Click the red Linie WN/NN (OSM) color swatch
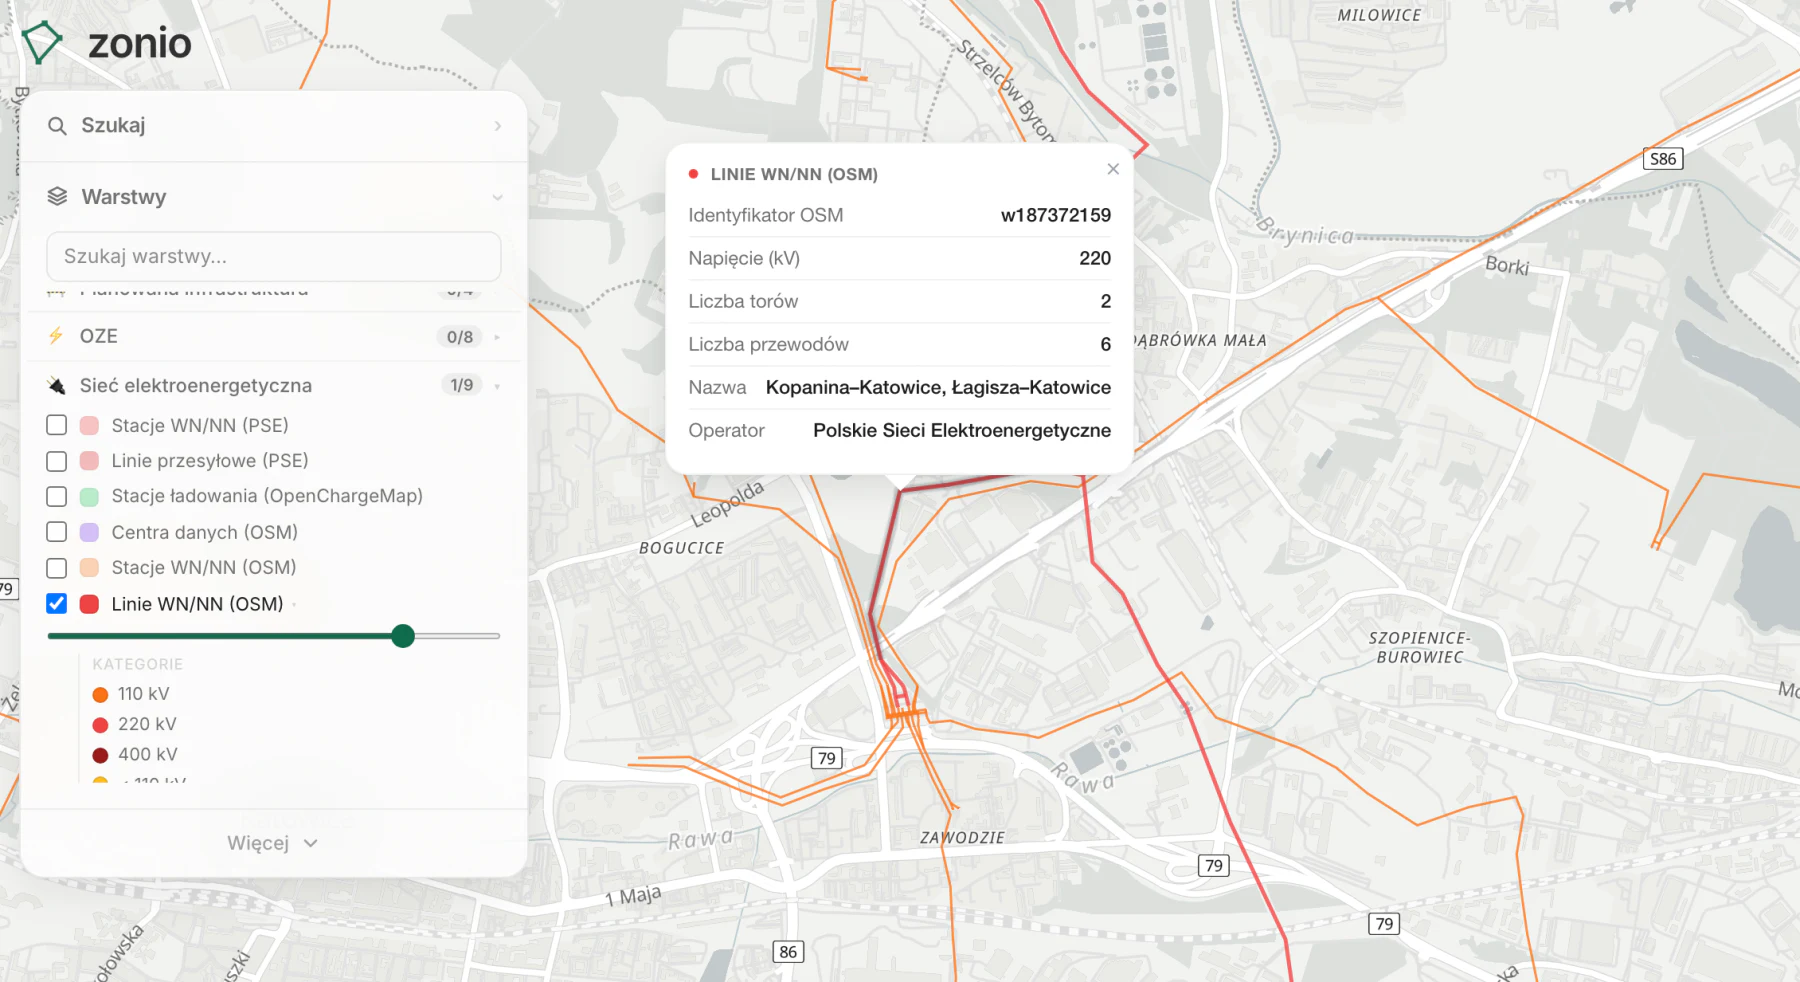Screen dimensions: 1800x982 [89, 604]
